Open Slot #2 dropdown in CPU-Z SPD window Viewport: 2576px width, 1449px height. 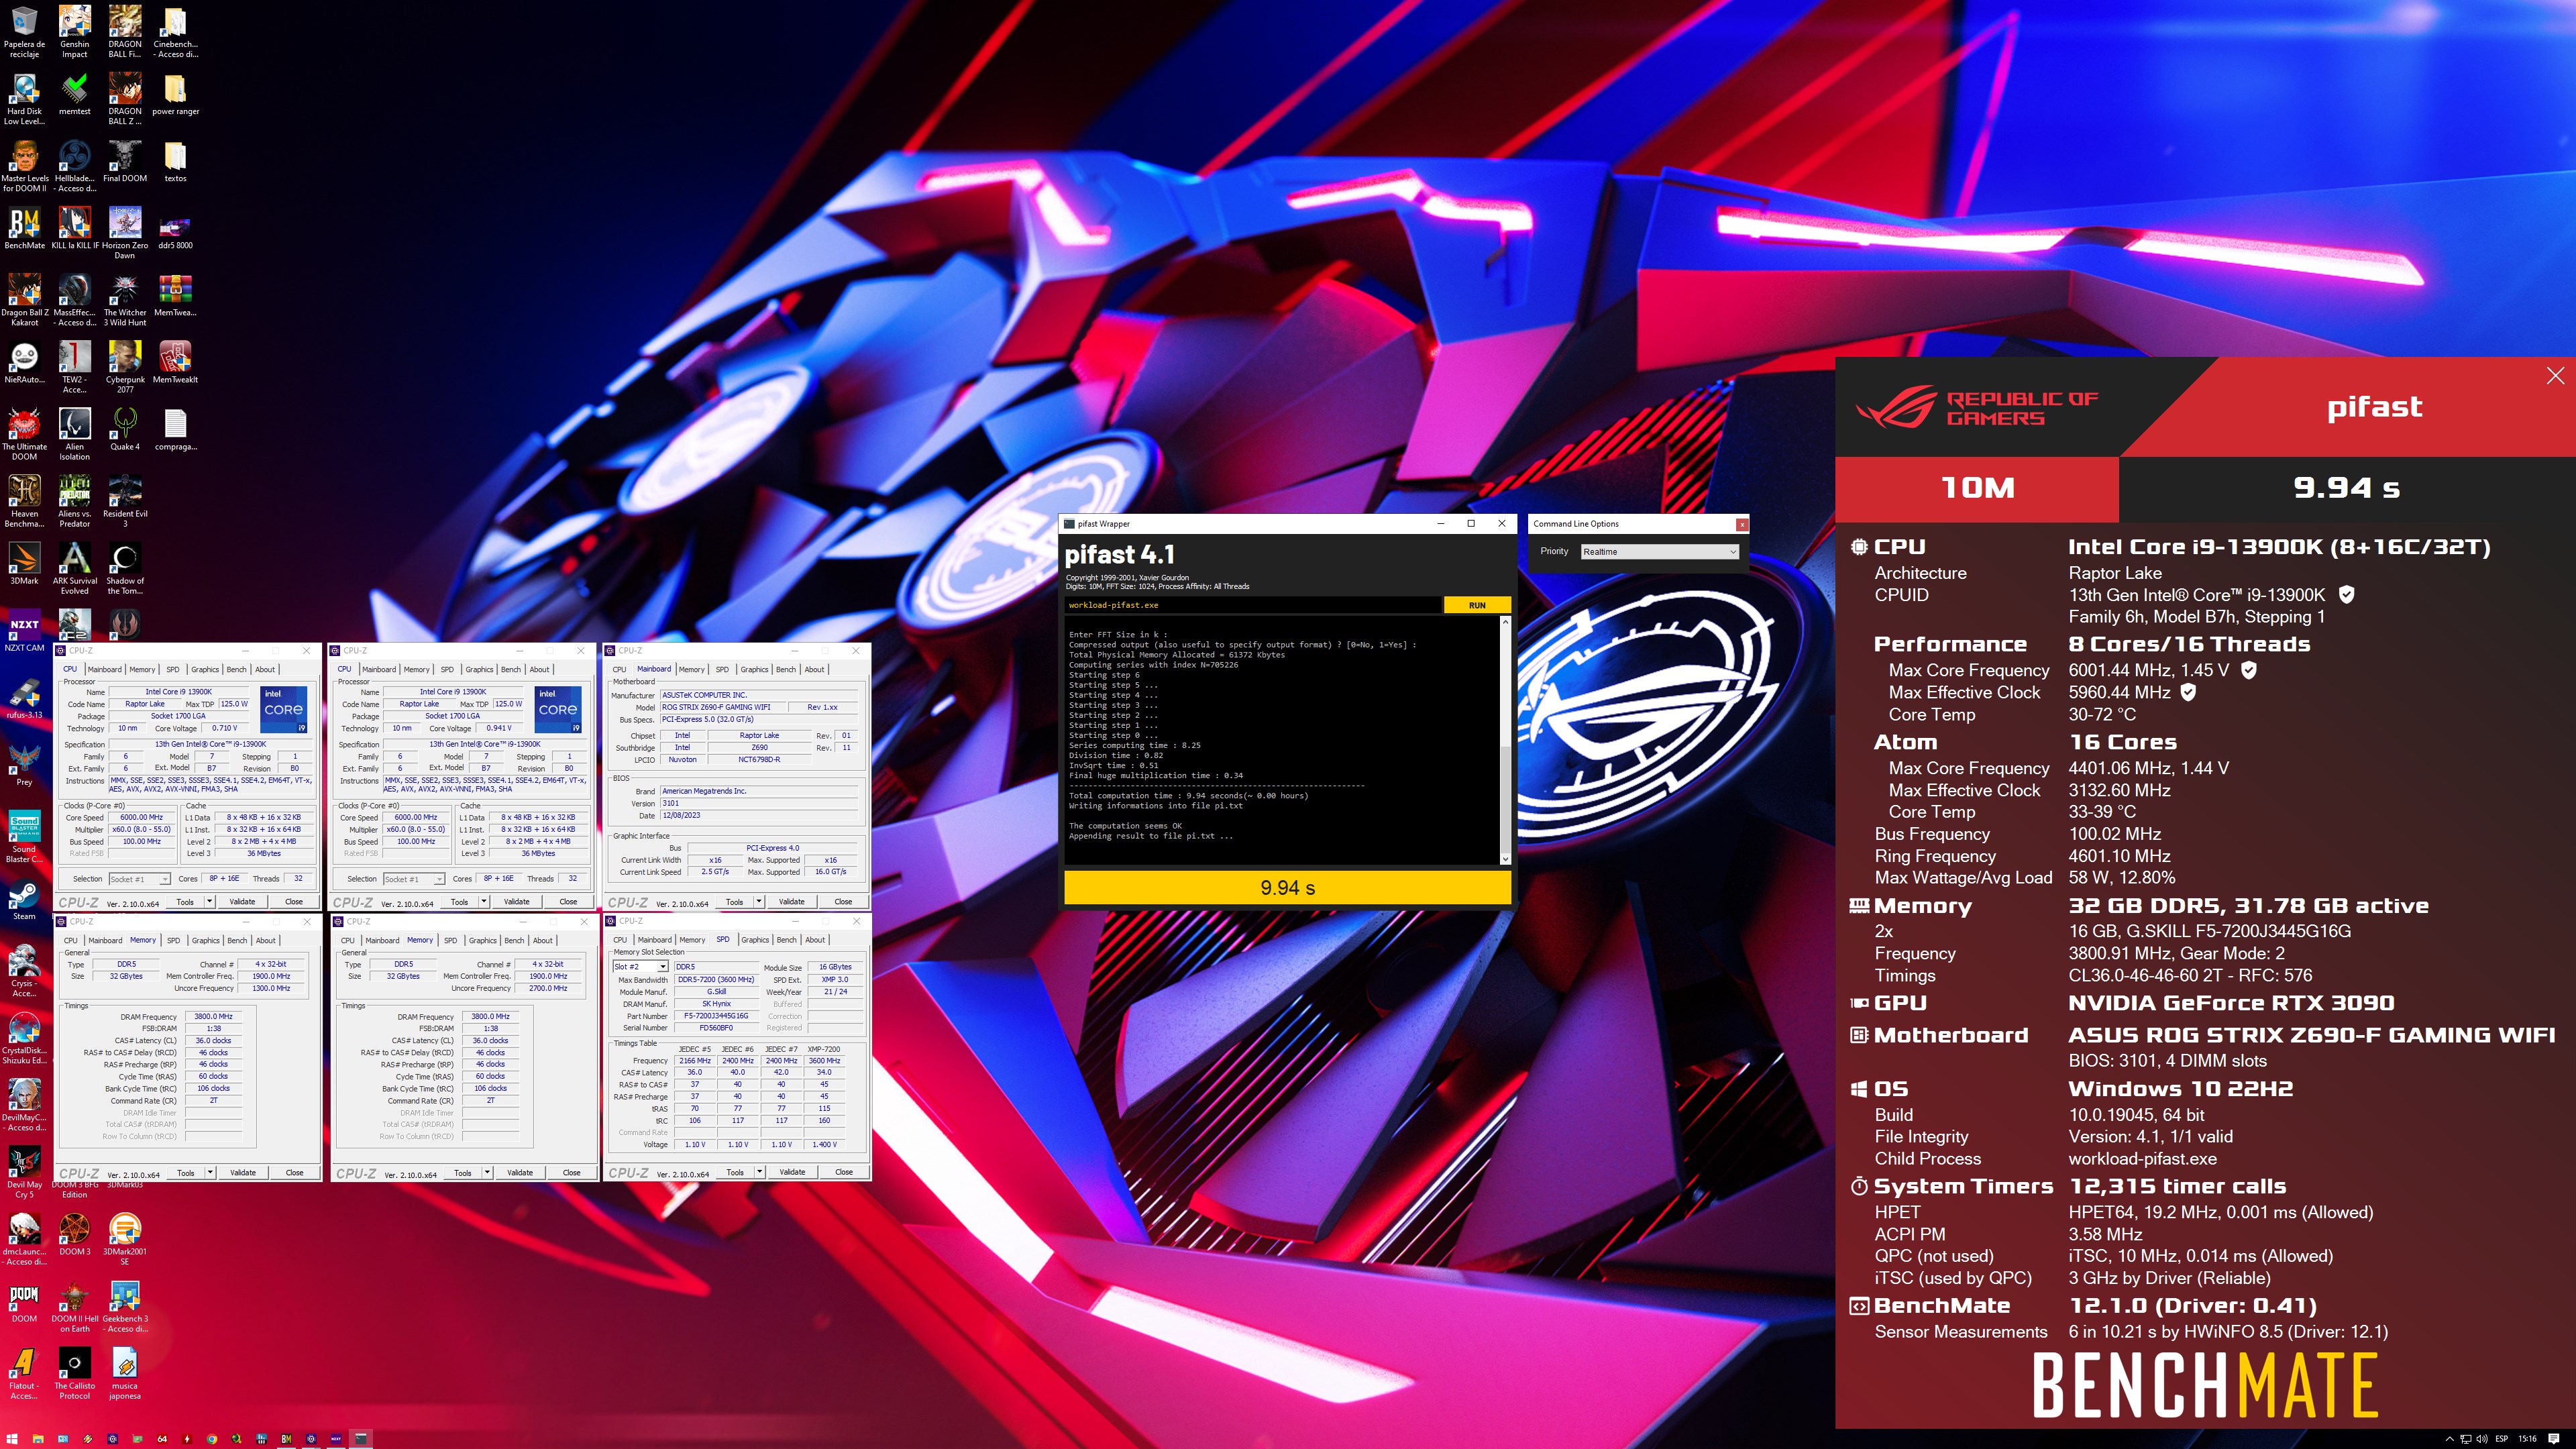click(640, 967)
